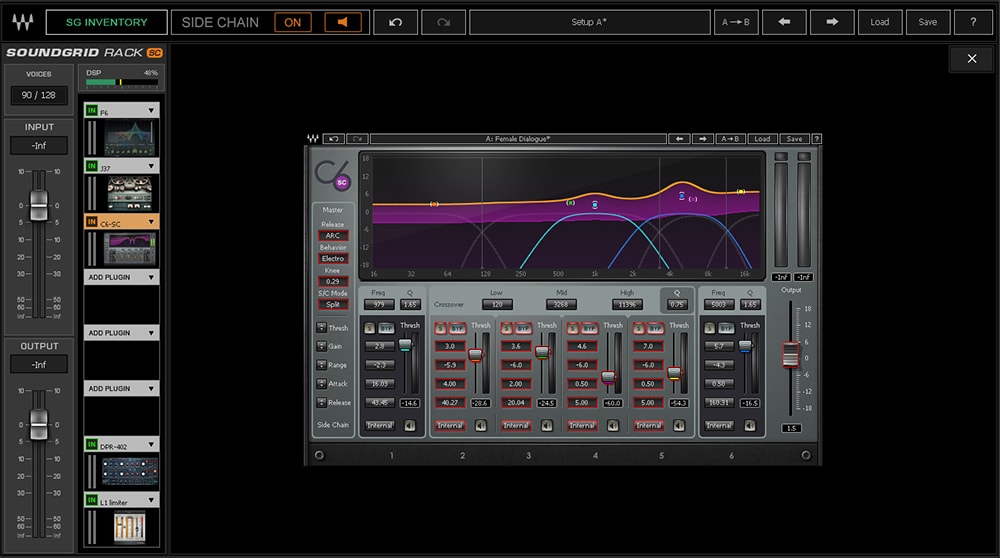The height and width of the screenshot is (558, 1000).
Task: Expand the F6 plugin slot dropdown arrow
Action: point(151,110)
